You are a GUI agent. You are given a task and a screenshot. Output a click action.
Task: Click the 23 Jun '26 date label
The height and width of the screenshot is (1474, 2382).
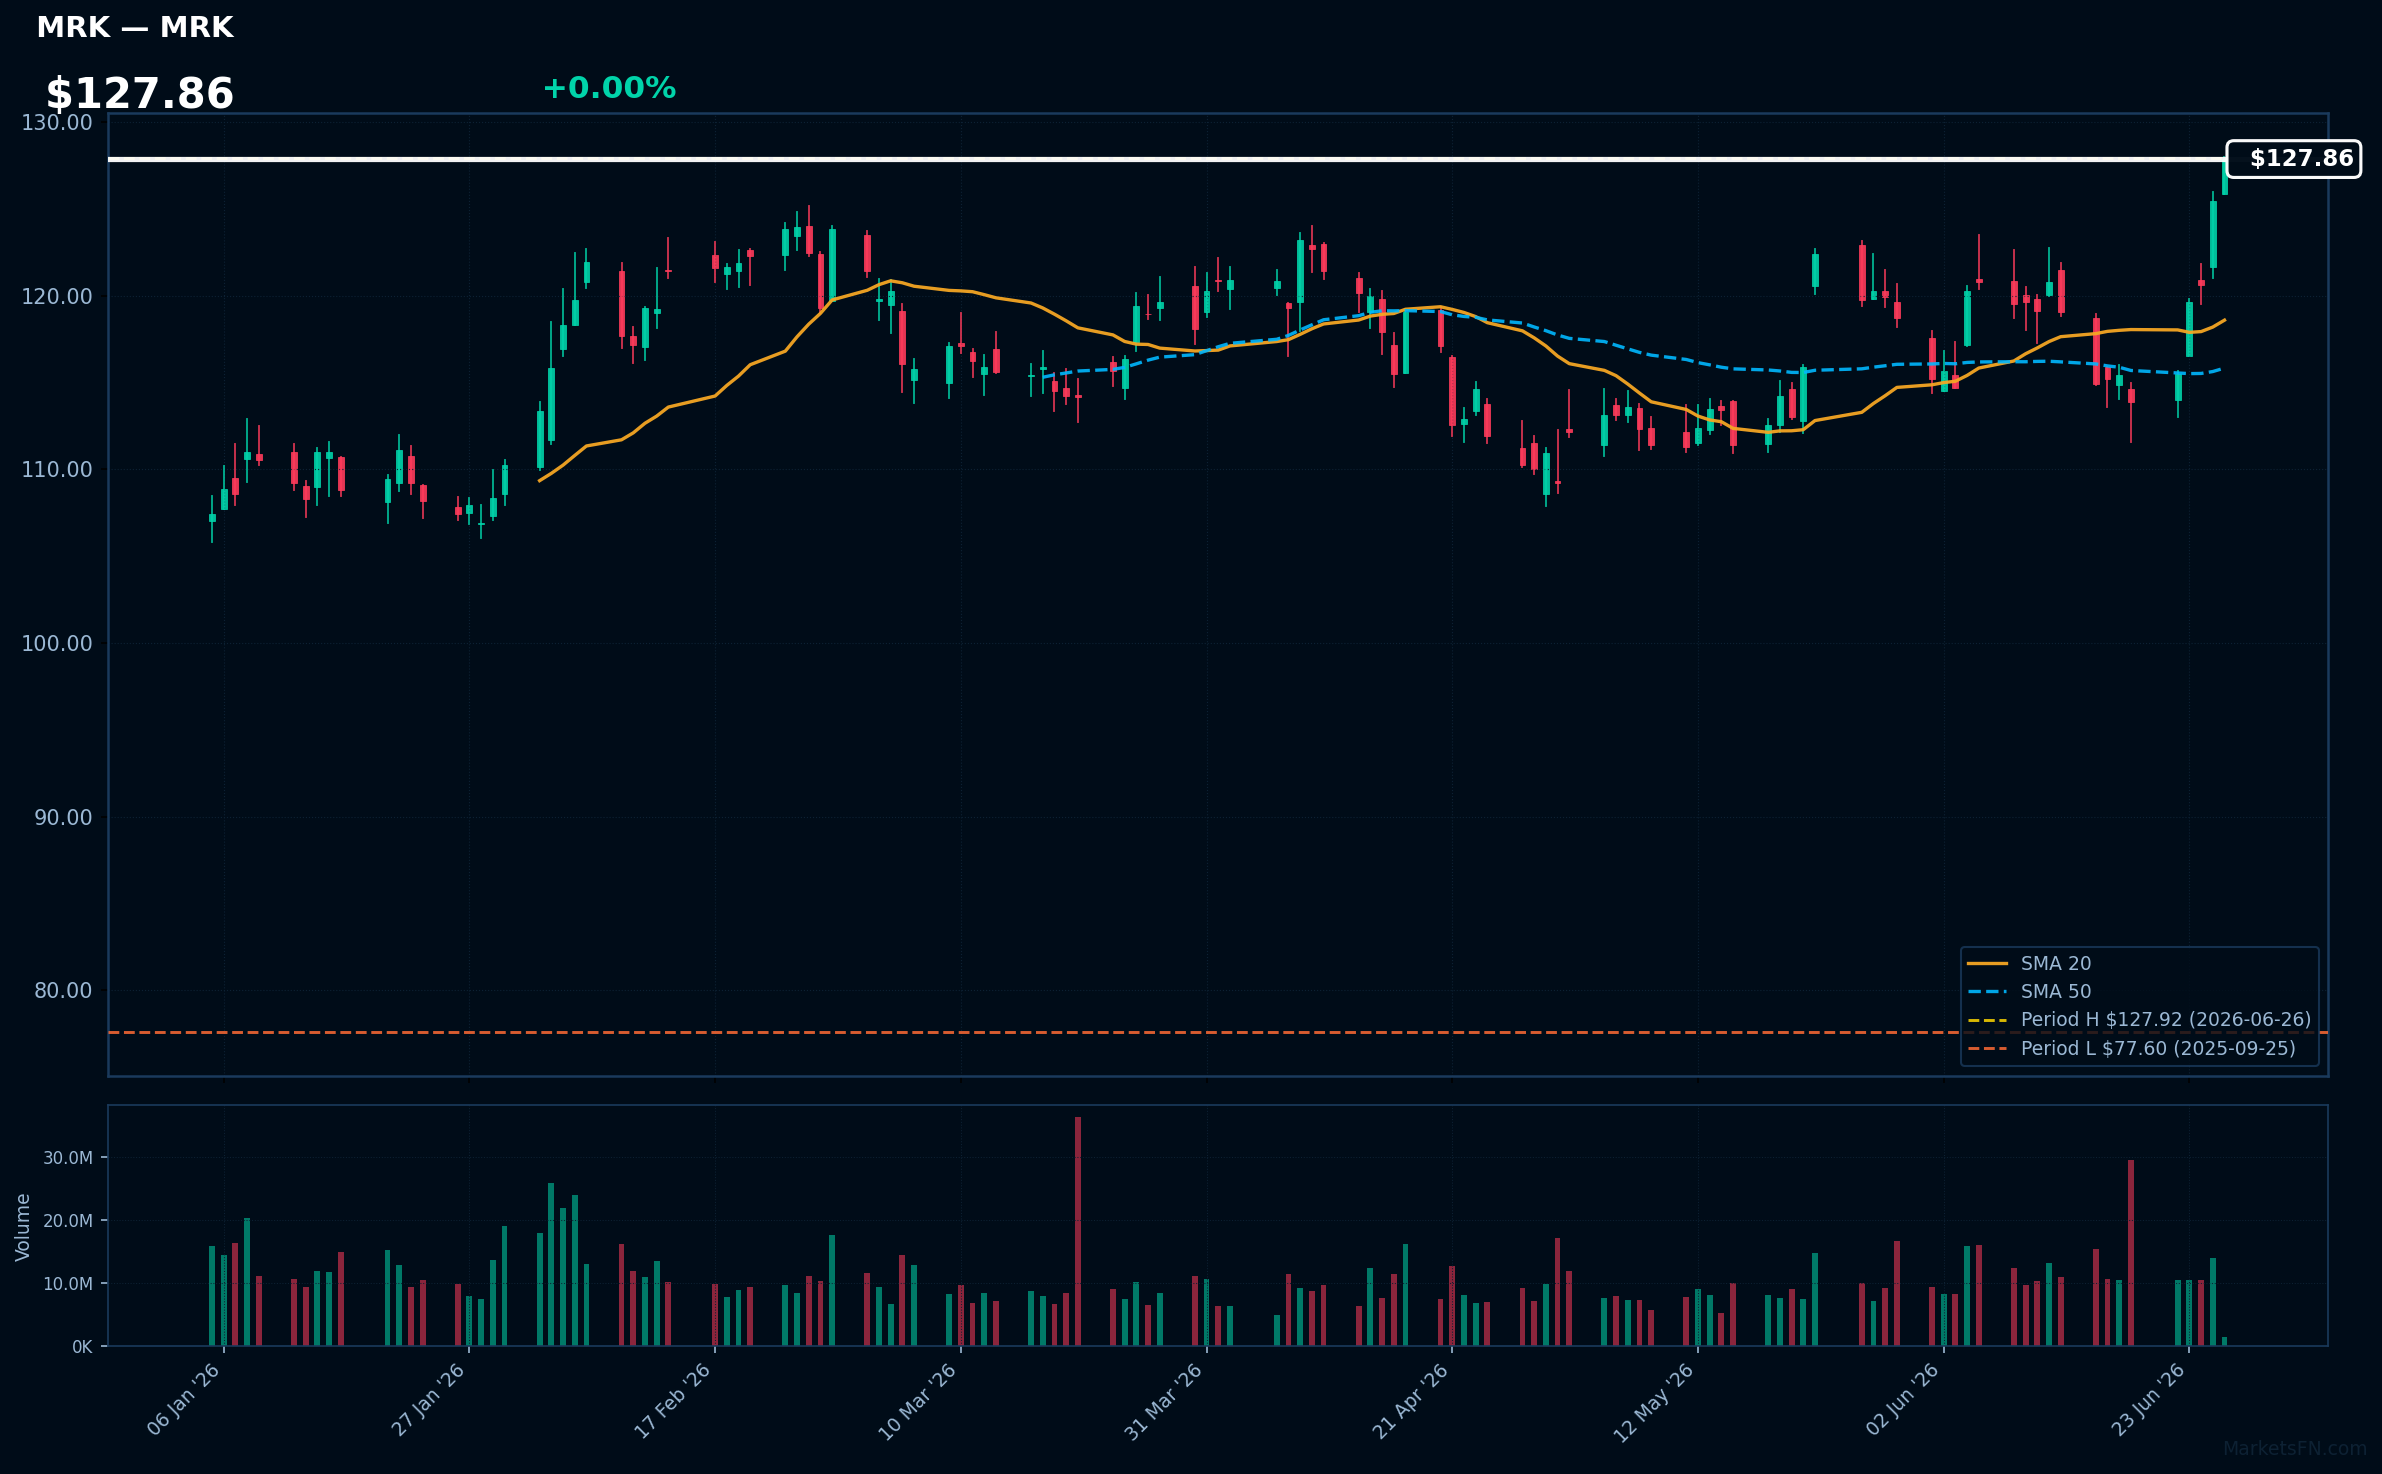point(2149,1400)
